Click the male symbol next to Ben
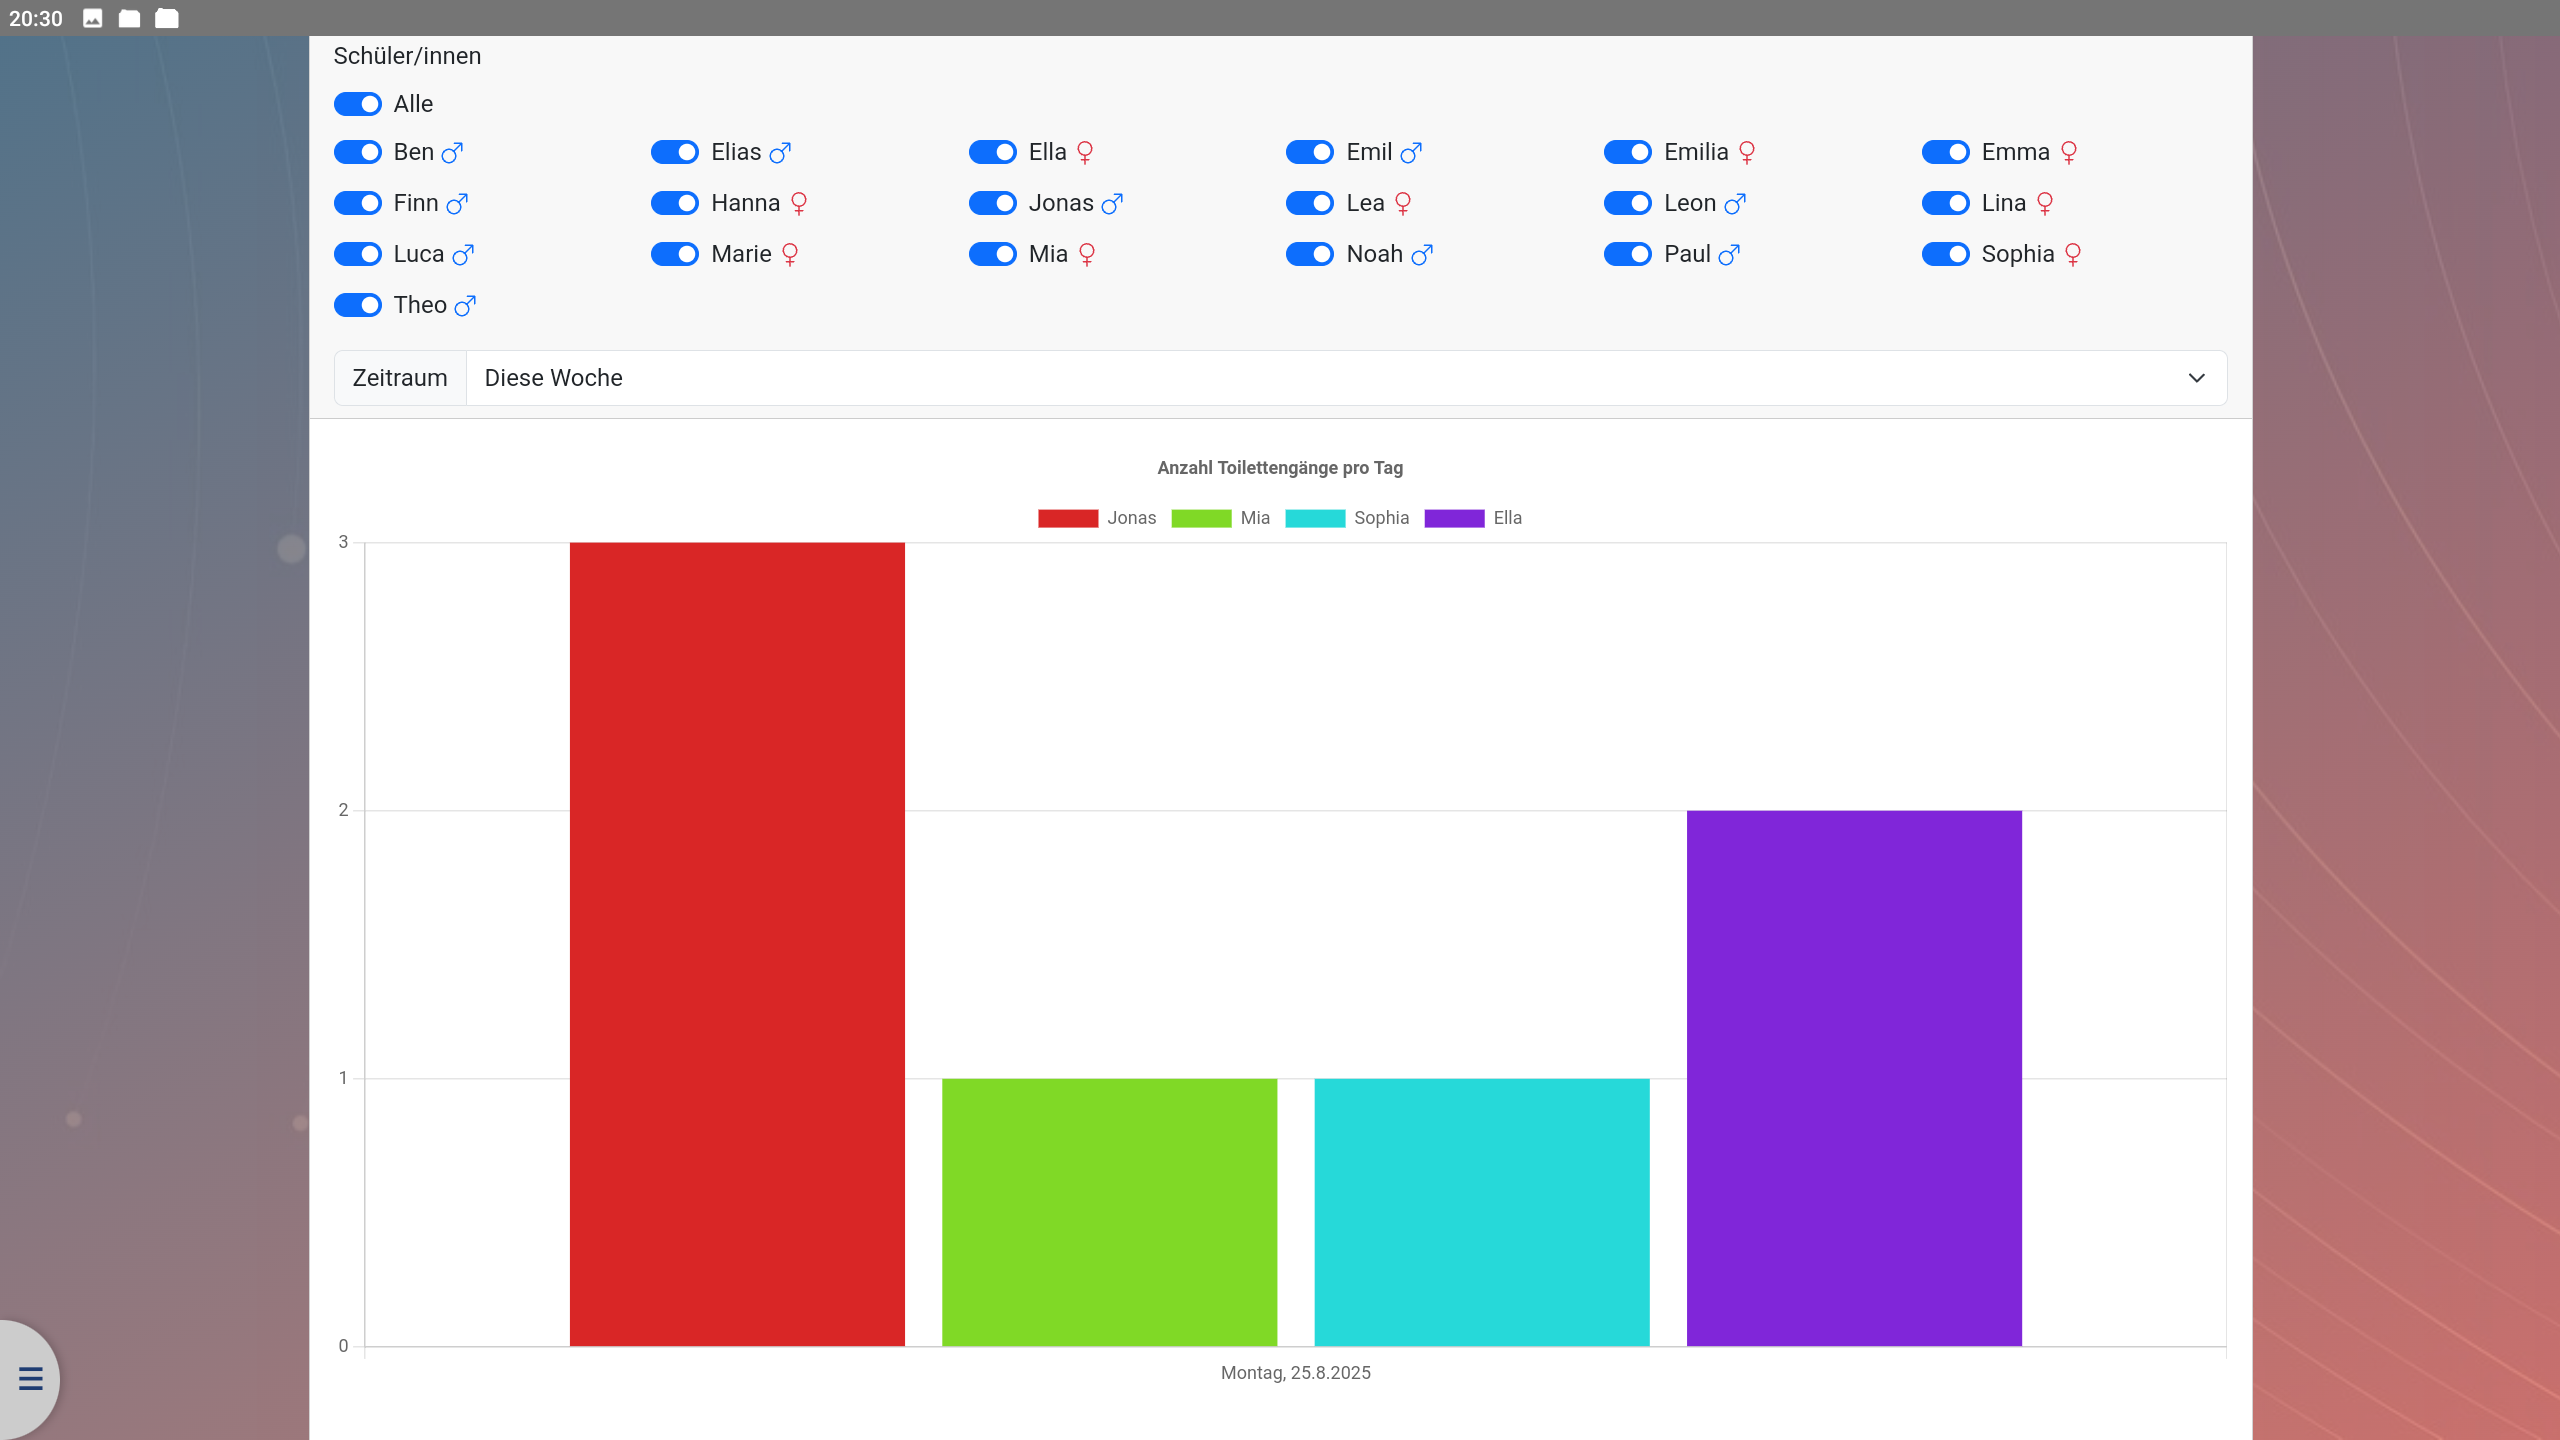2560x1440 pixels. [x=452, y=153]
